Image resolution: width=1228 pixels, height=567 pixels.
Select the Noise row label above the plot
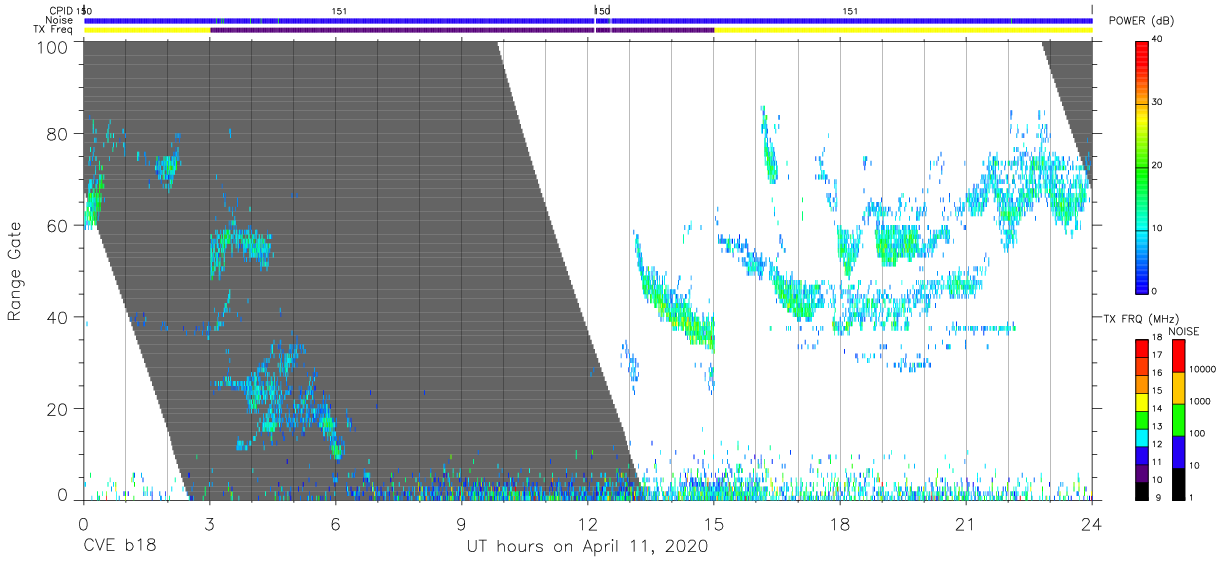tap(61, 20)
